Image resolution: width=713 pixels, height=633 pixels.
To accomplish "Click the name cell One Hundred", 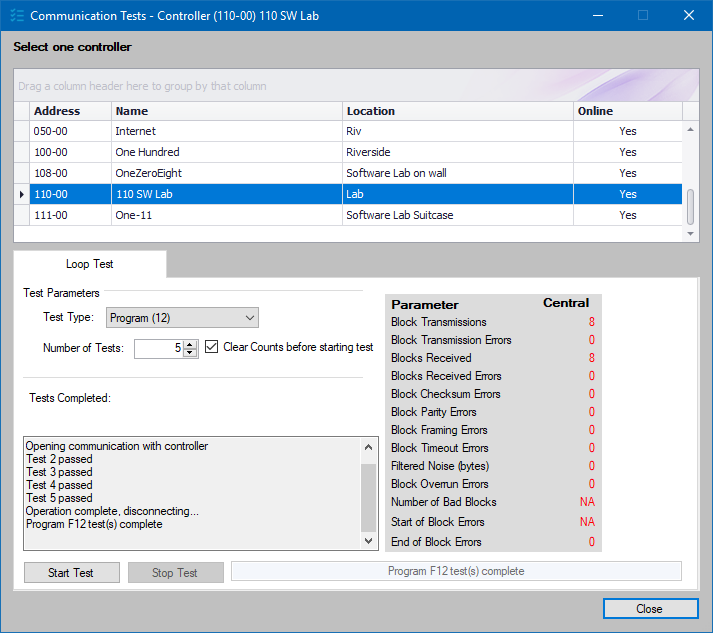I will point(226,152).
